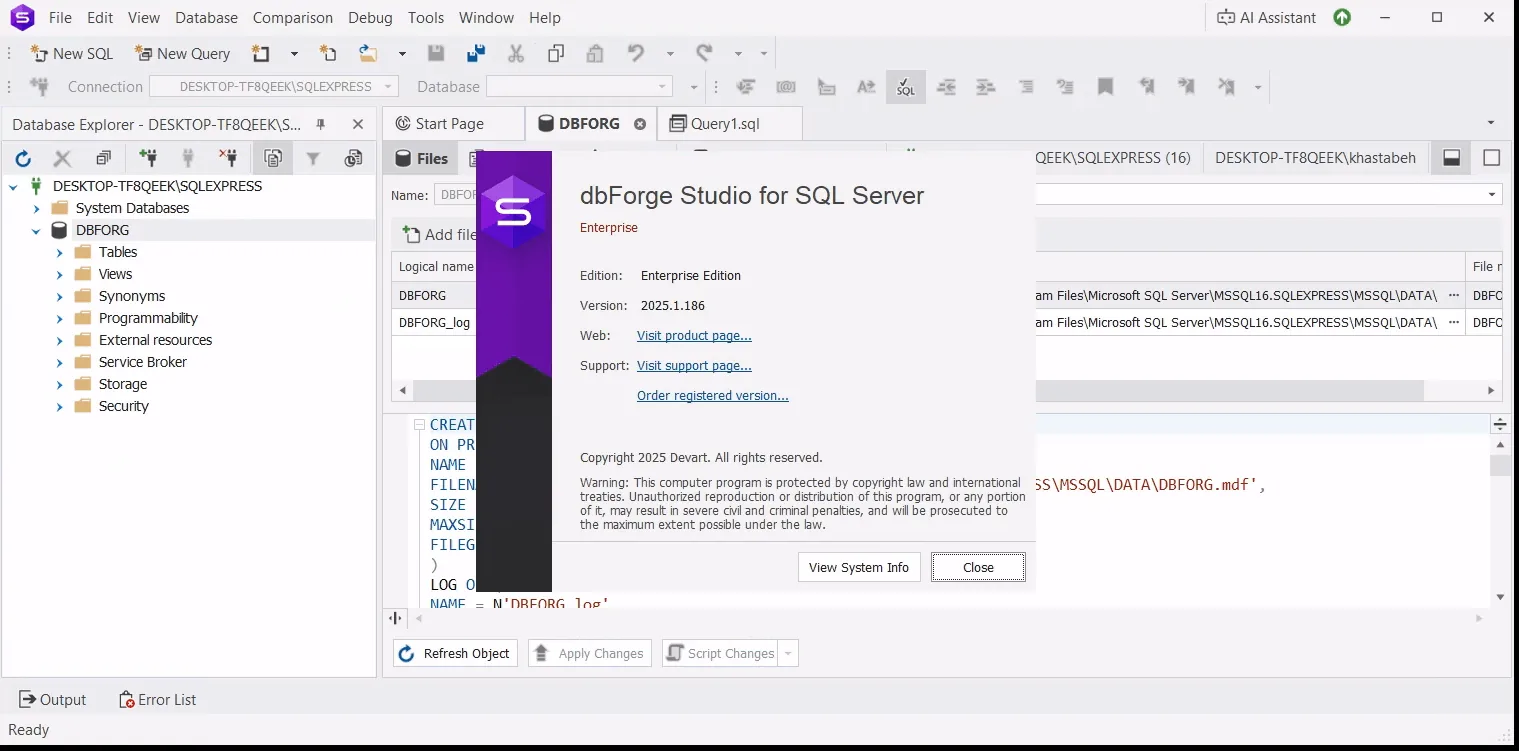Select the Files tab in the DBFORG editor

coord(422,158)
